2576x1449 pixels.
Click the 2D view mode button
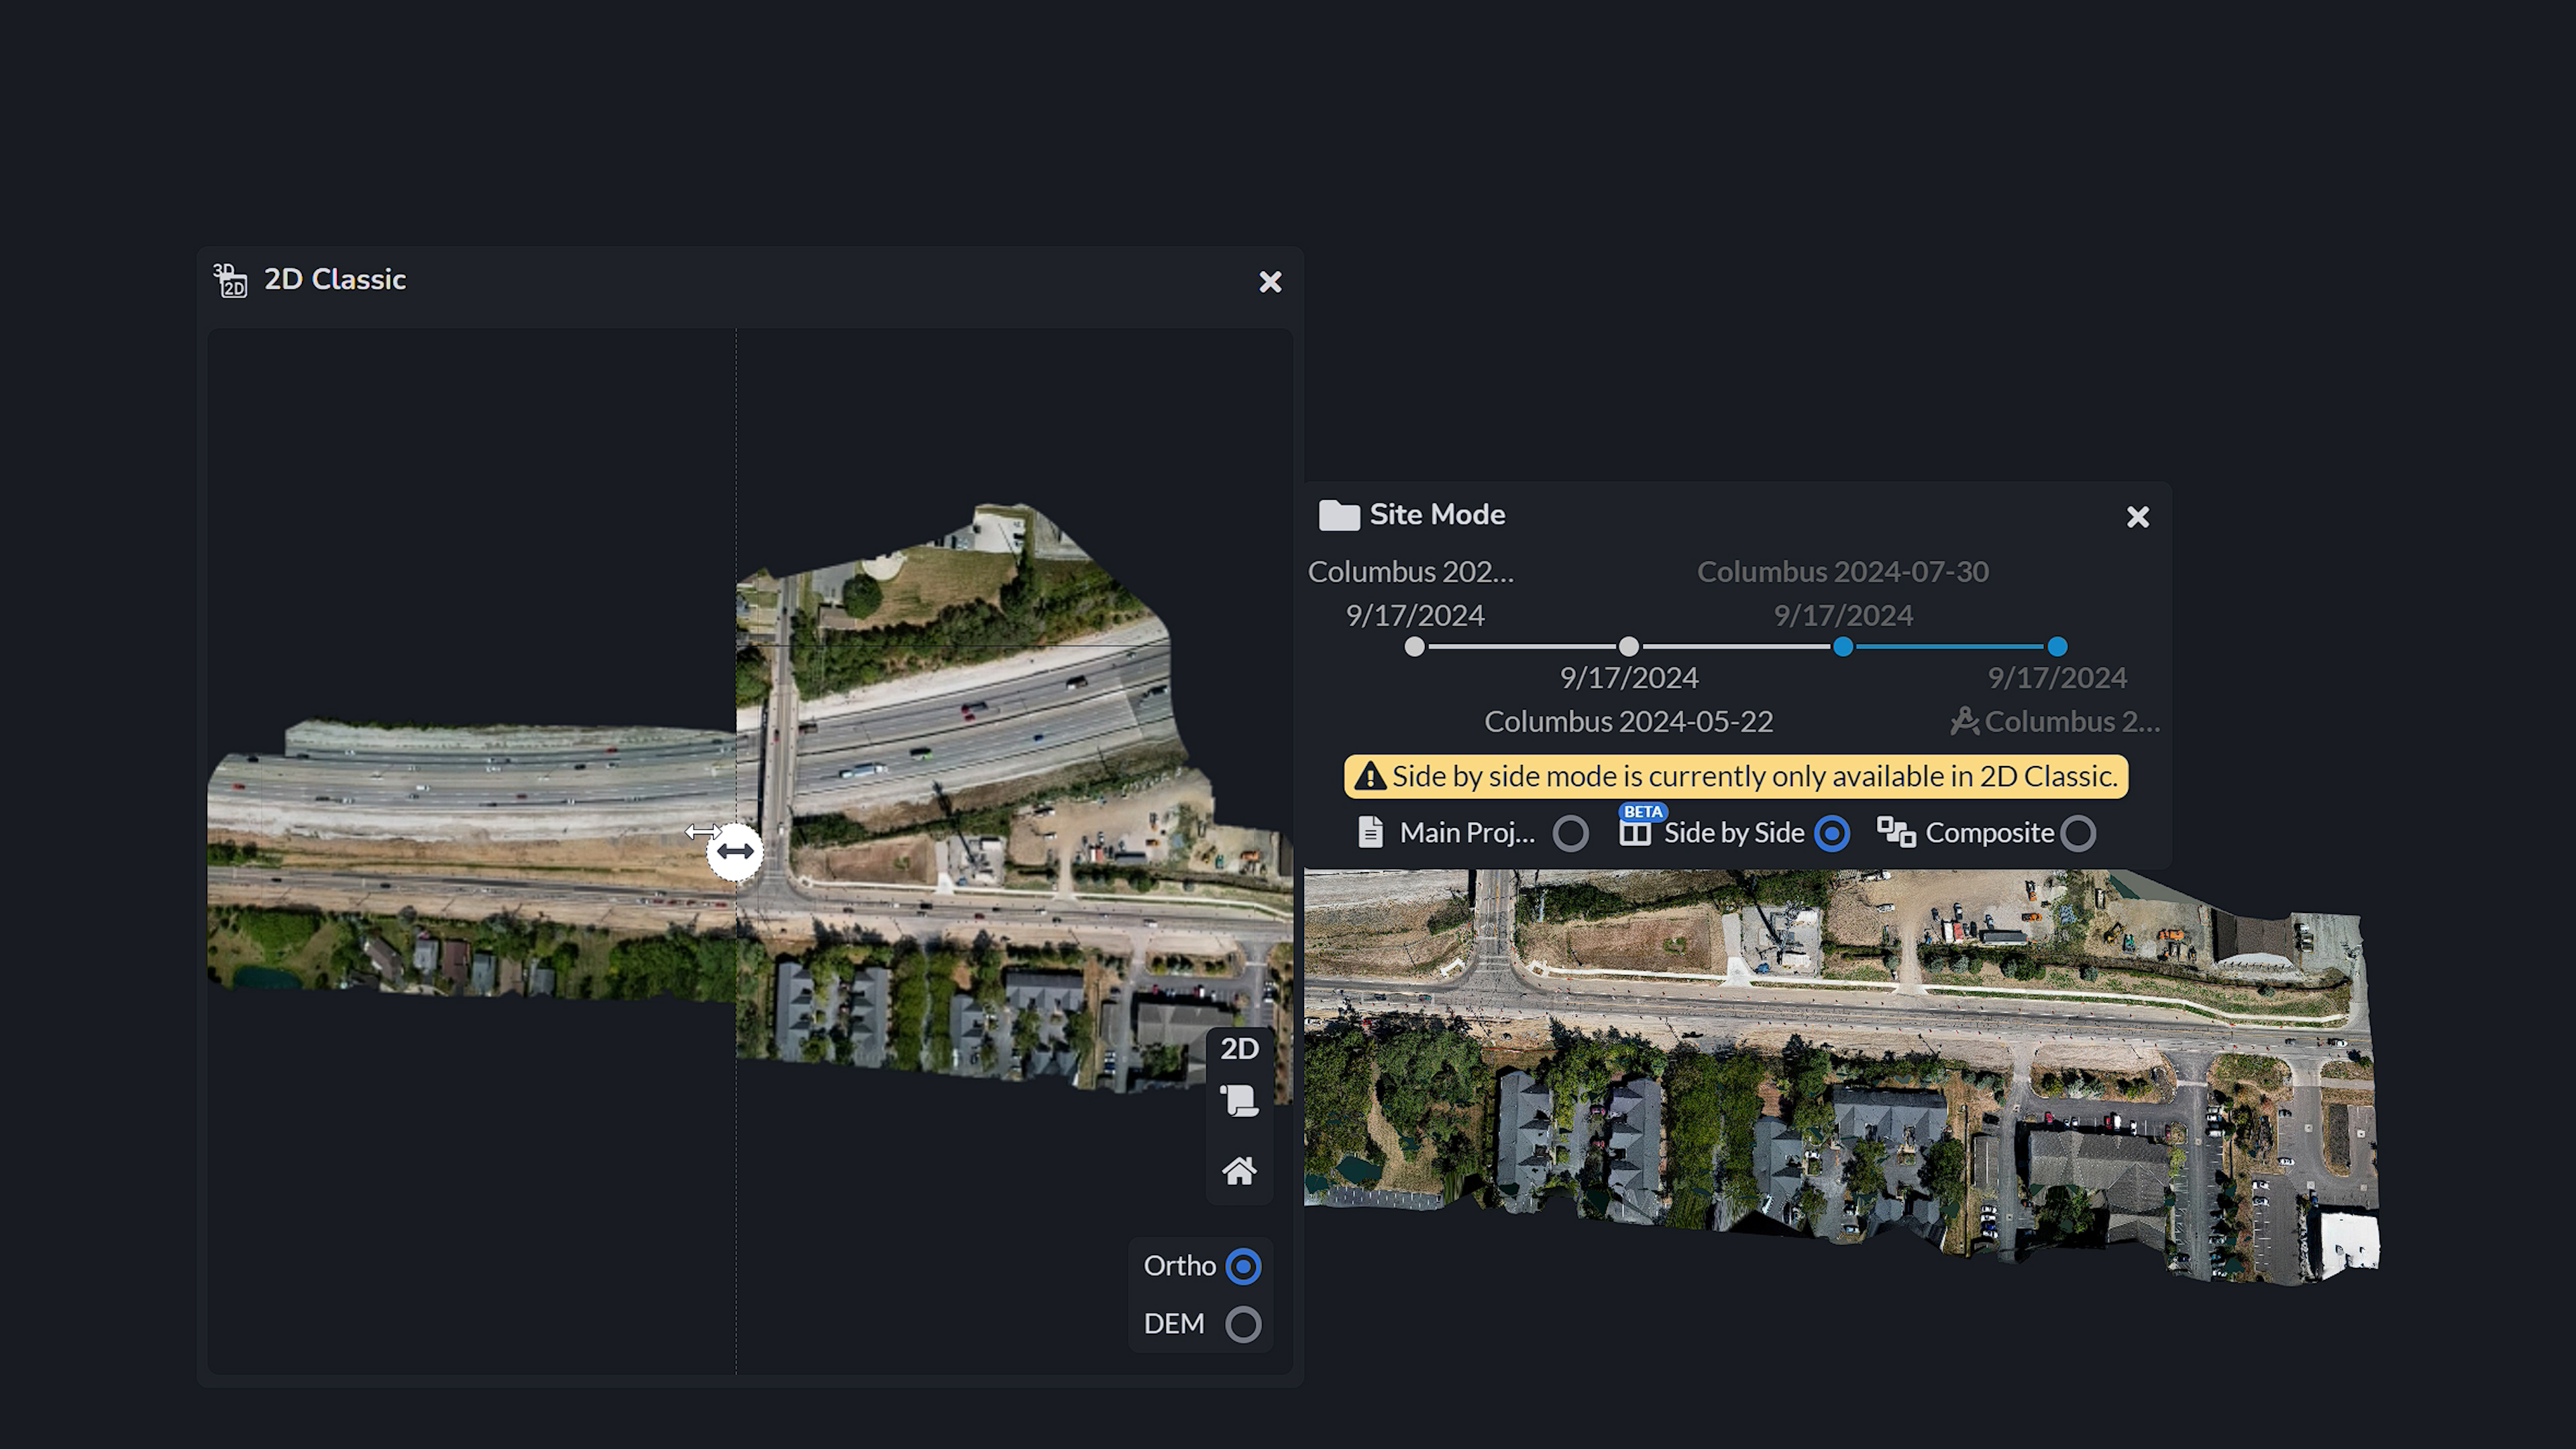click(x=1239, y=1048)
